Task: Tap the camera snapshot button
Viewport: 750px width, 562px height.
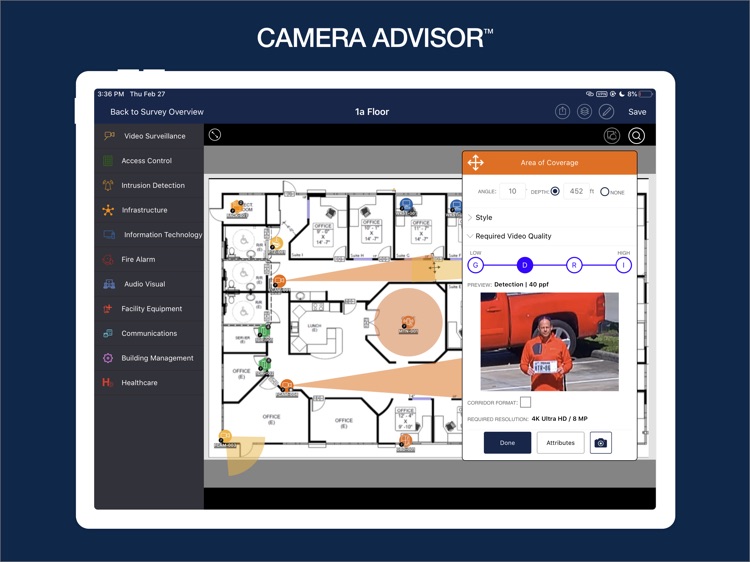Action: pos(601,443)
